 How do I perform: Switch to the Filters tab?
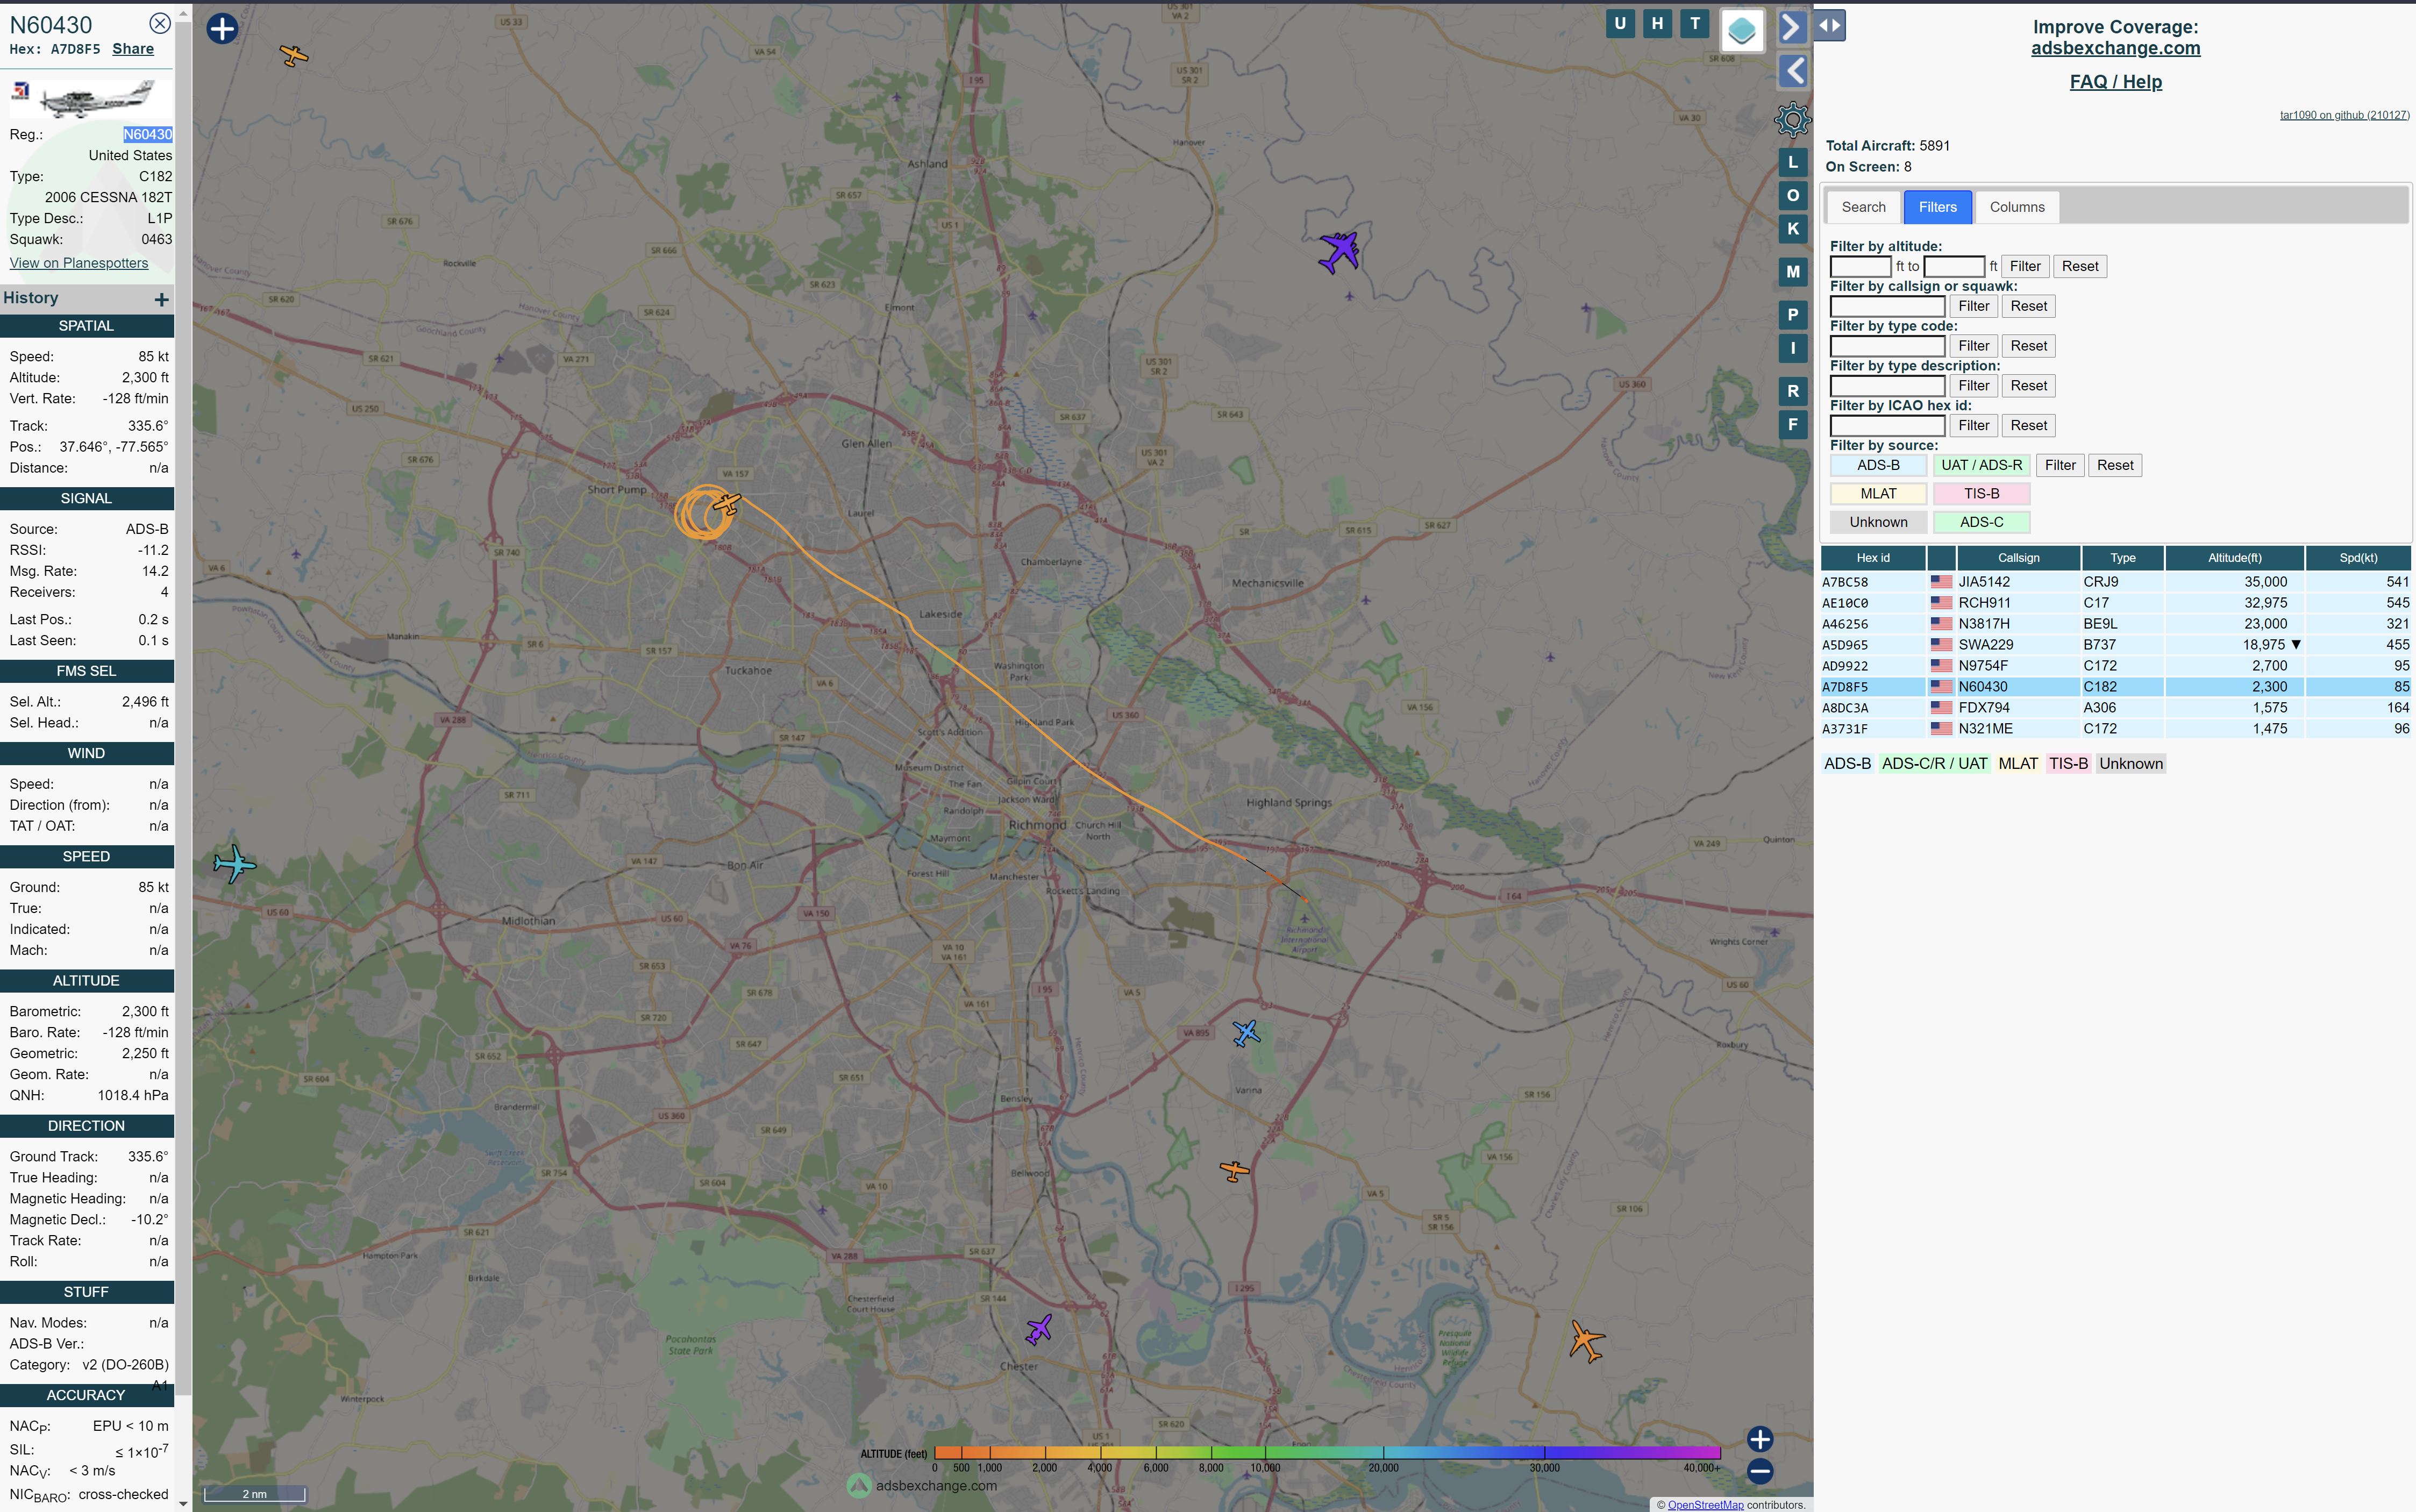(x=1937, y=207)
